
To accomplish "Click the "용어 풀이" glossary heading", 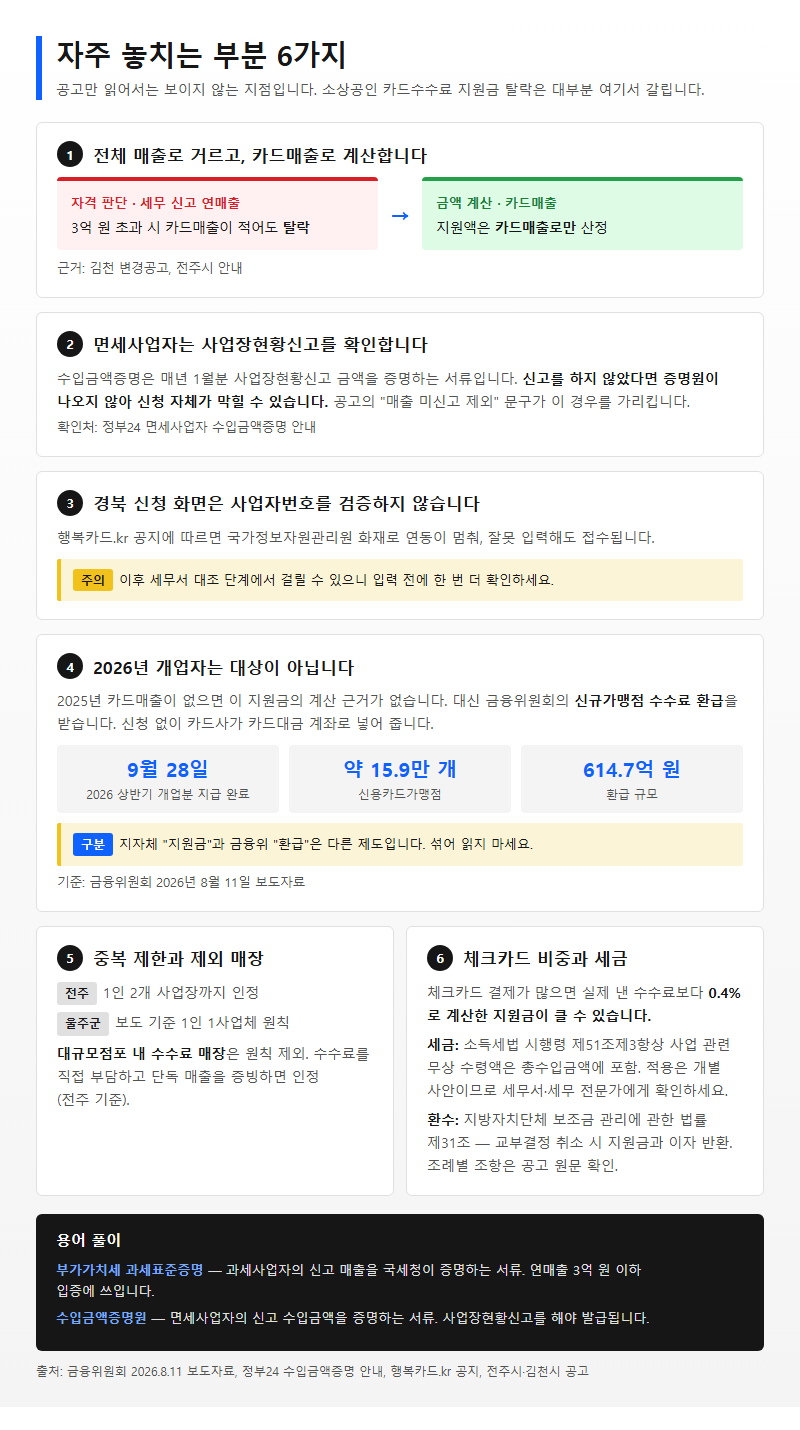I will tap(89, 1240).
